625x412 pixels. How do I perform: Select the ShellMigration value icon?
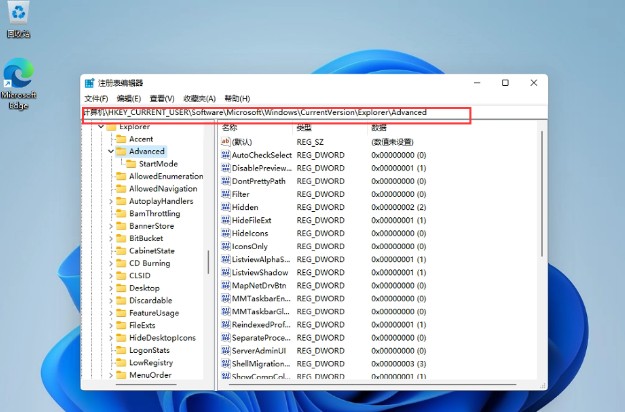[226, 364]
